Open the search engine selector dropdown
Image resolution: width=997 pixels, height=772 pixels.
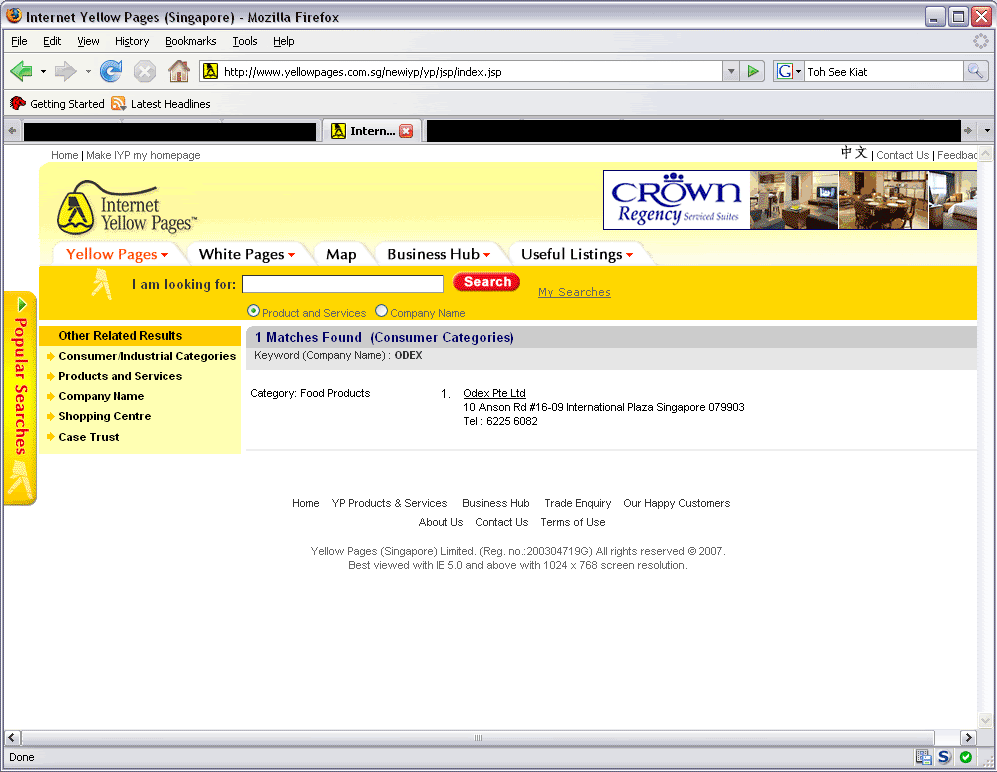799,71
